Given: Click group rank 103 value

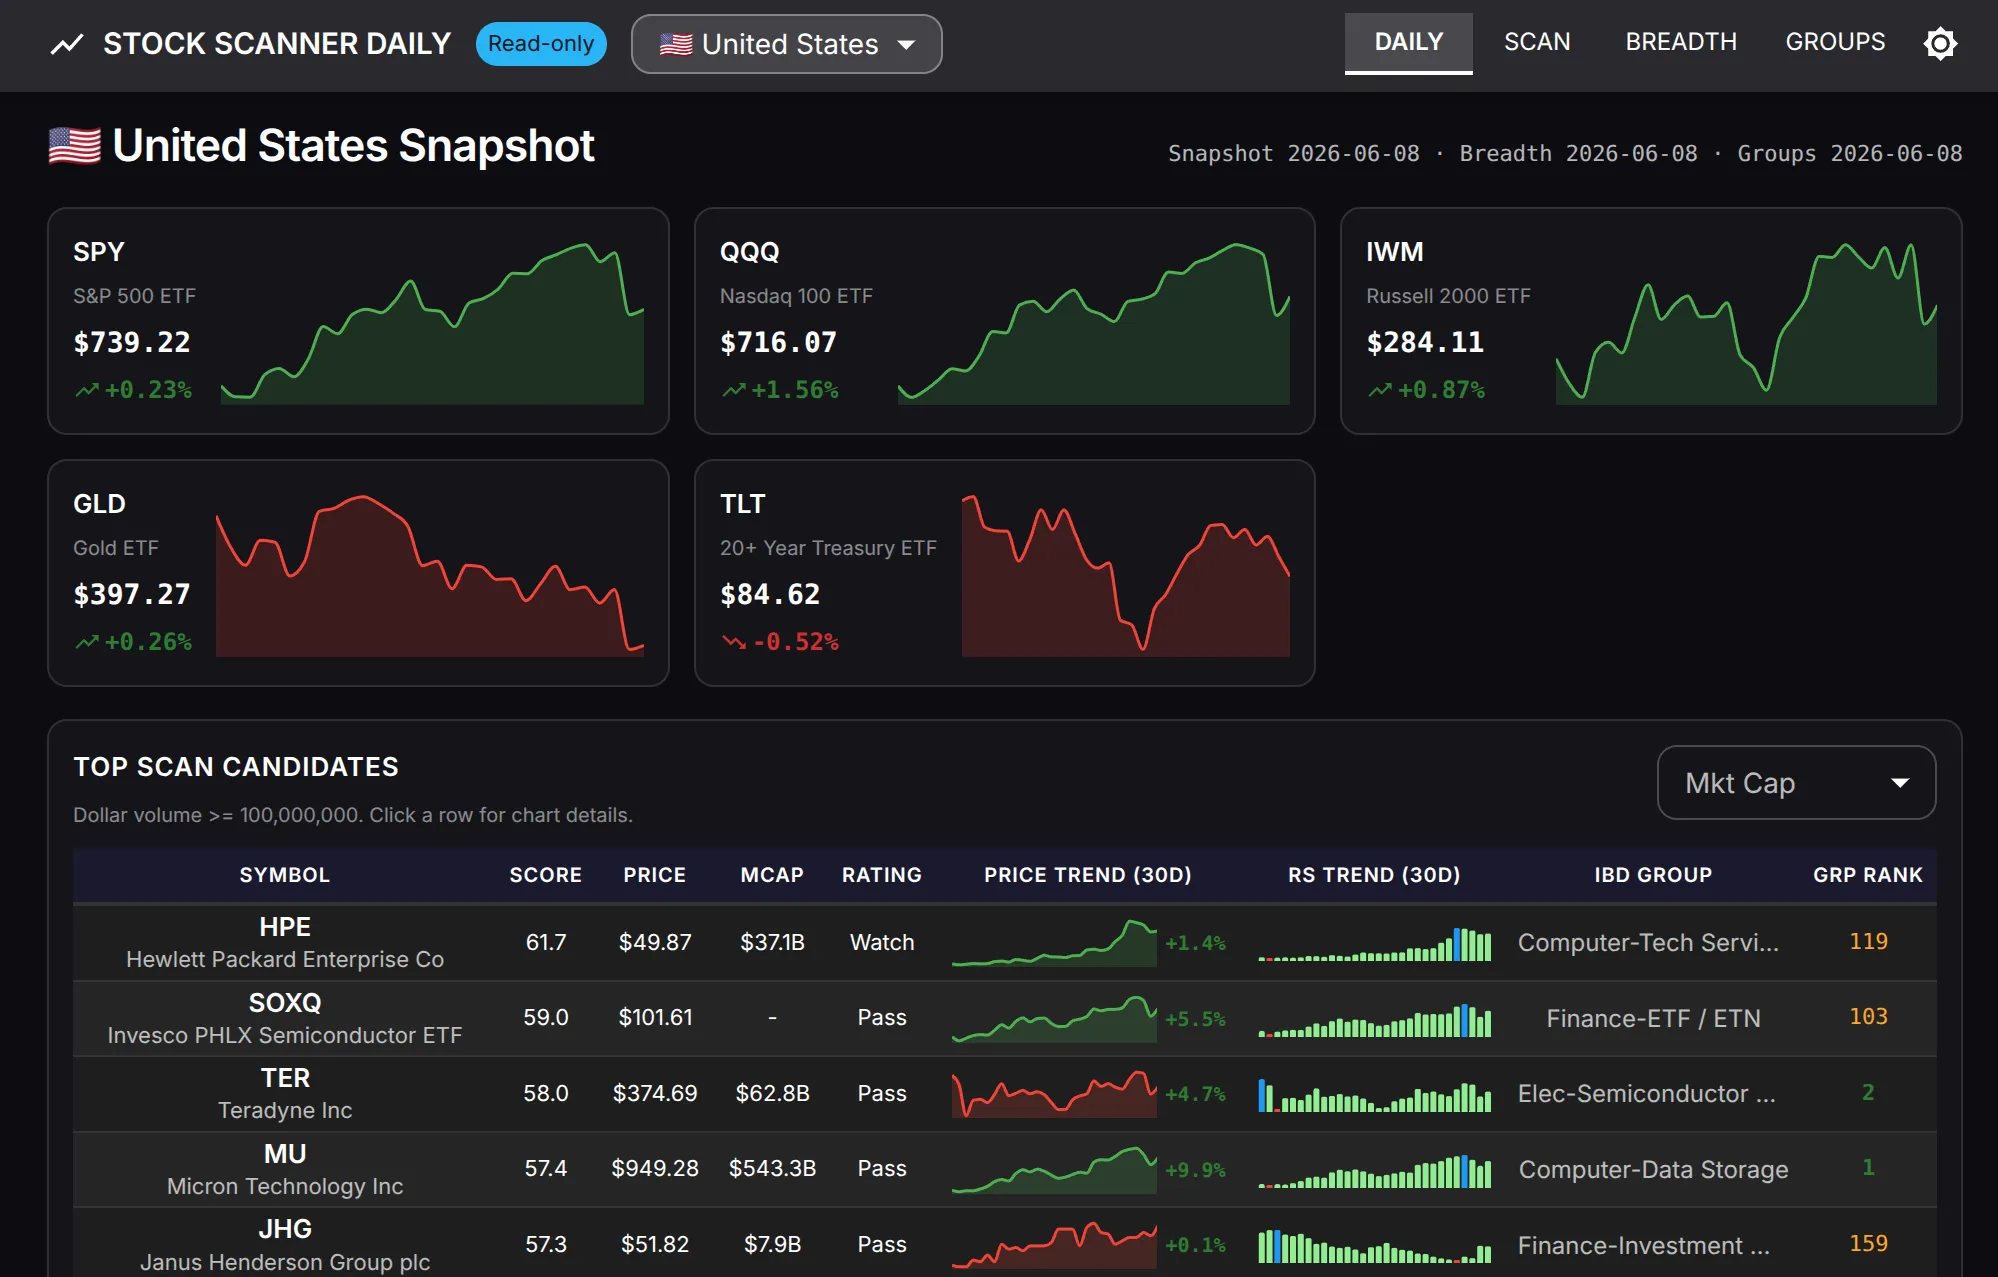Looking at the screenshot, I should 1868,1017.
